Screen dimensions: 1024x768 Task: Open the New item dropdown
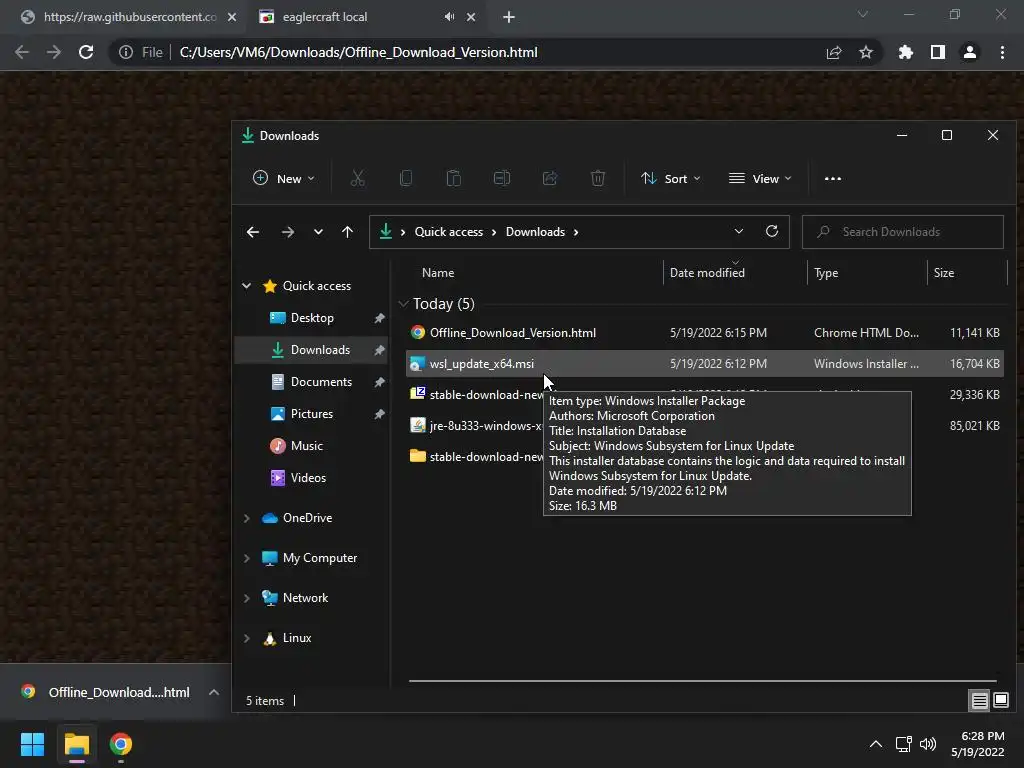pyautogui.click(x=284, y=178)
